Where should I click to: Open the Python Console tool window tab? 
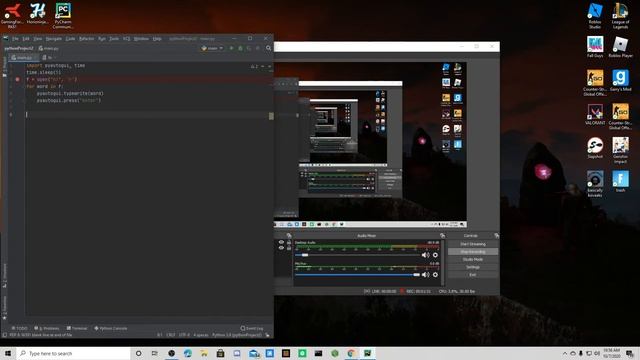111,328
